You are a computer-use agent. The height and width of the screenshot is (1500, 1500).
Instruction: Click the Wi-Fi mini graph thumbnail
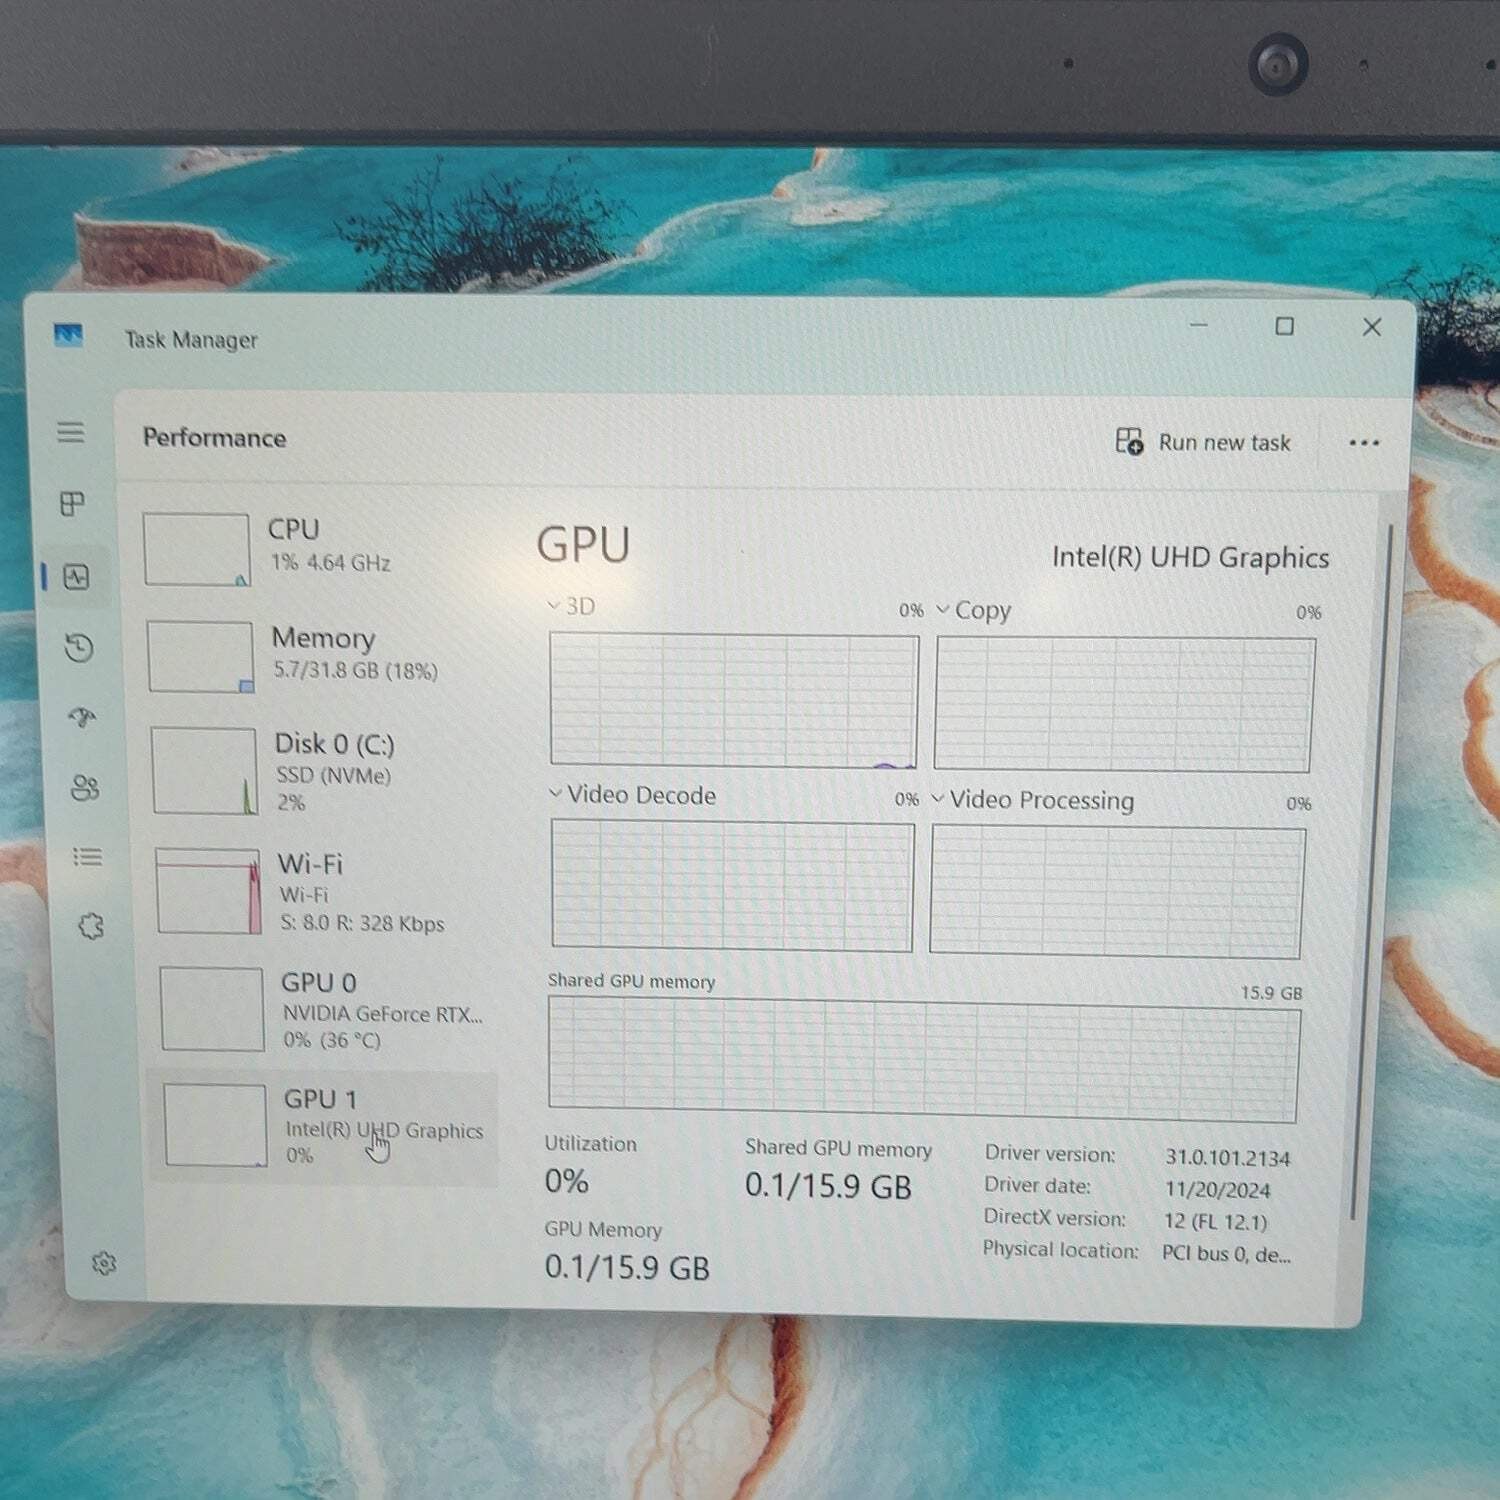(x=209, y=892)
